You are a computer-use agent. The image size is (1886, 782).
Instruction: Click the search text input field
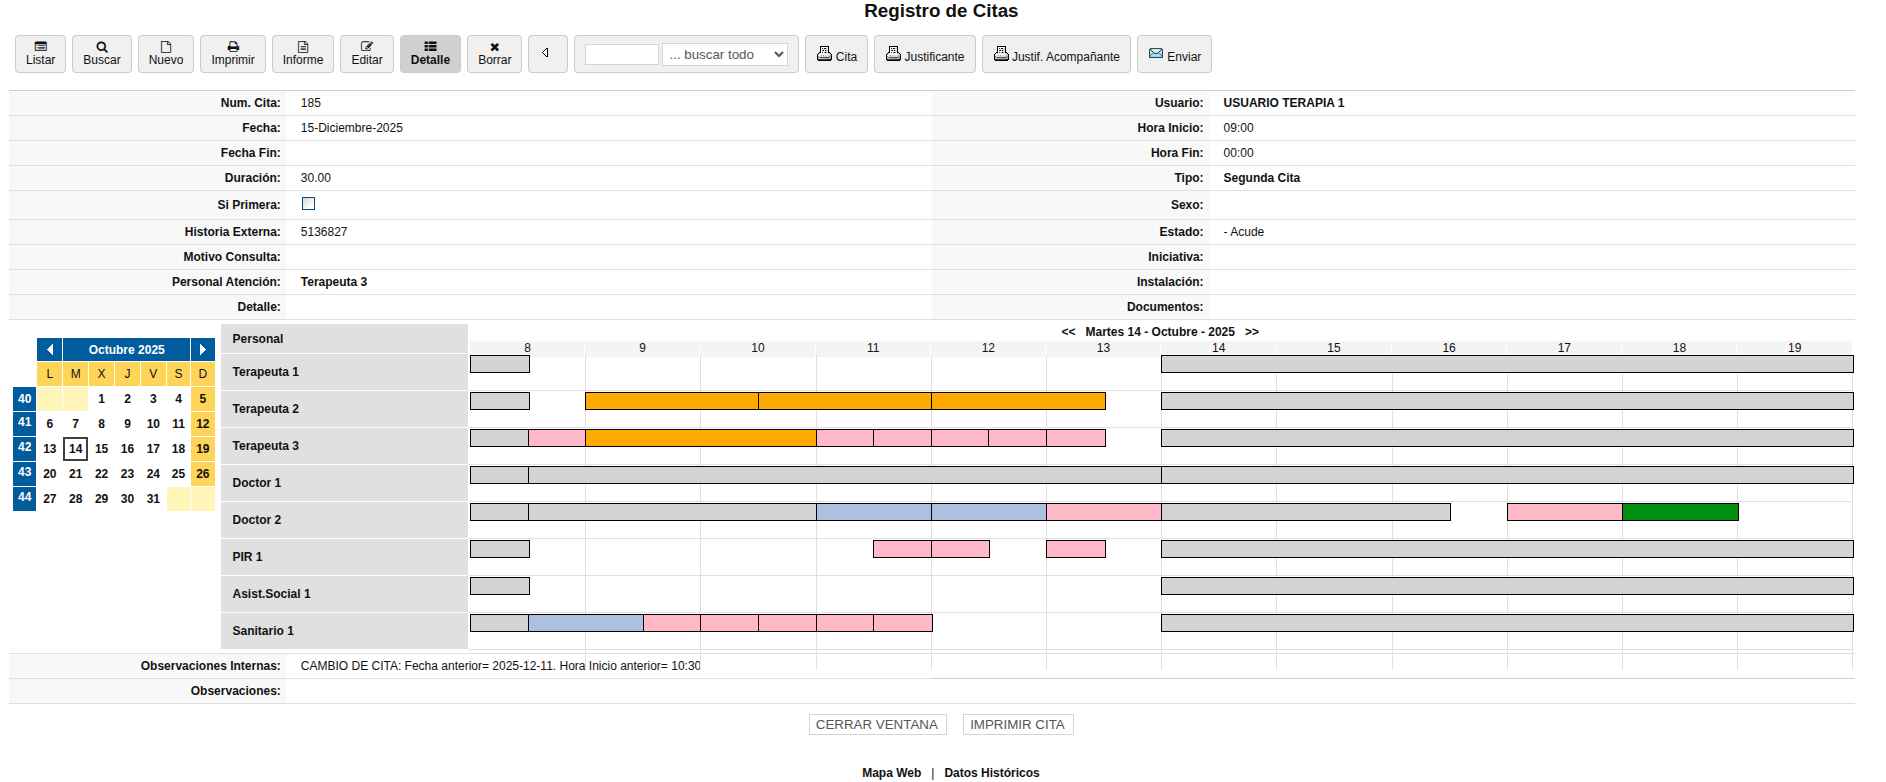621,55
